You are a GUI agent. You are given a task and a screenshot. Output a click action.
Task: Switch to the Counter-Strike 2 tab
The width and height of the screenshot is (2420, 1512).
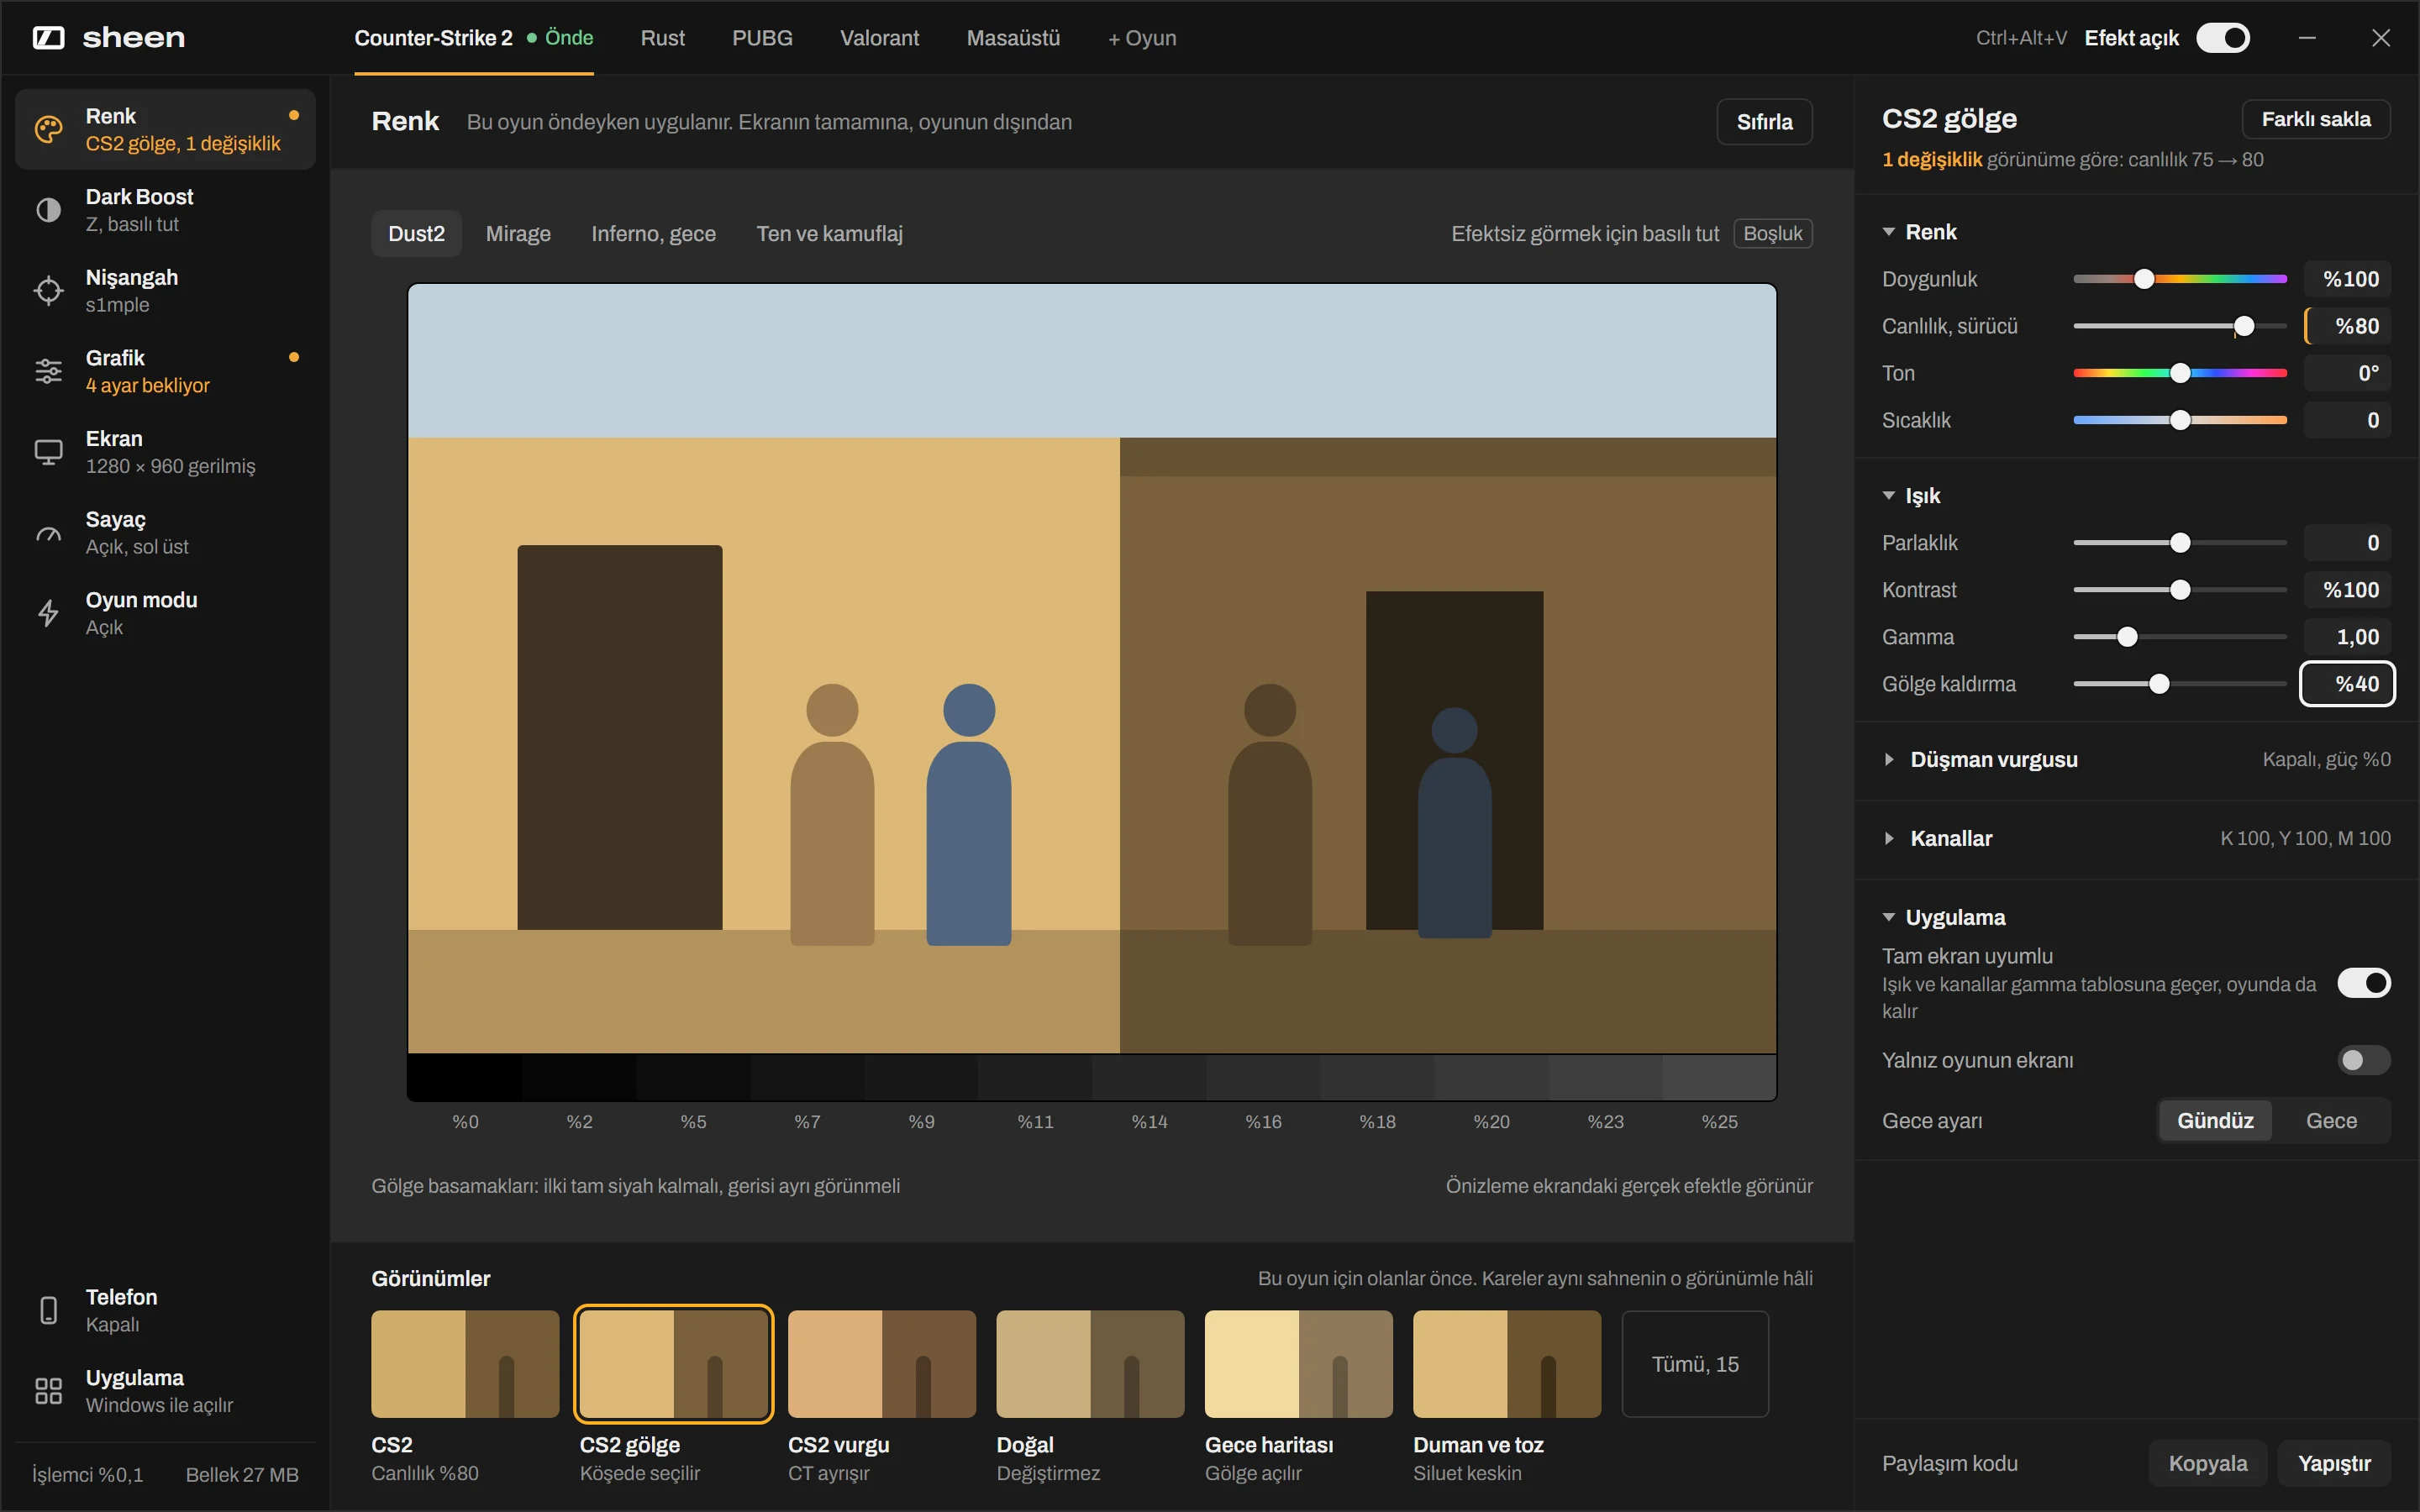(x=474, y=38)
